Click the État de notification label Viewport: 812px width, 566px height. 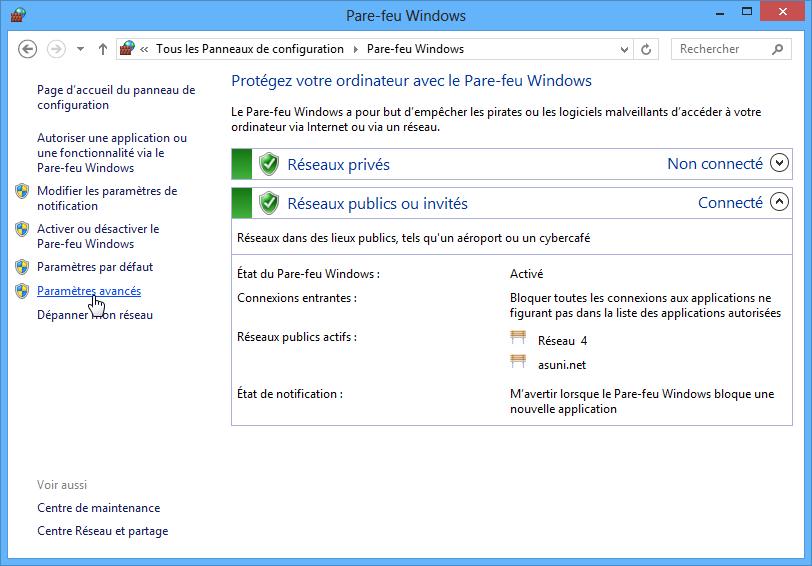point(290,394)
